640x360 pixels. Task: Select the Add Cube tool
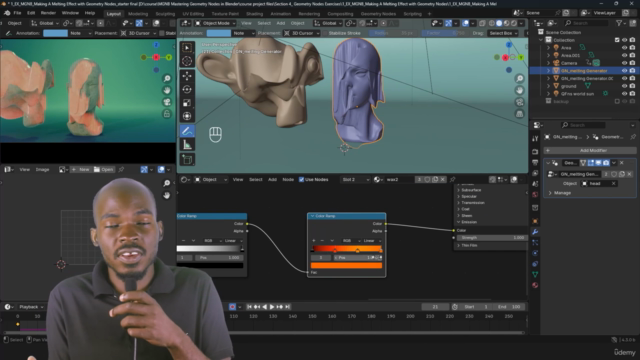click(187, 159)
